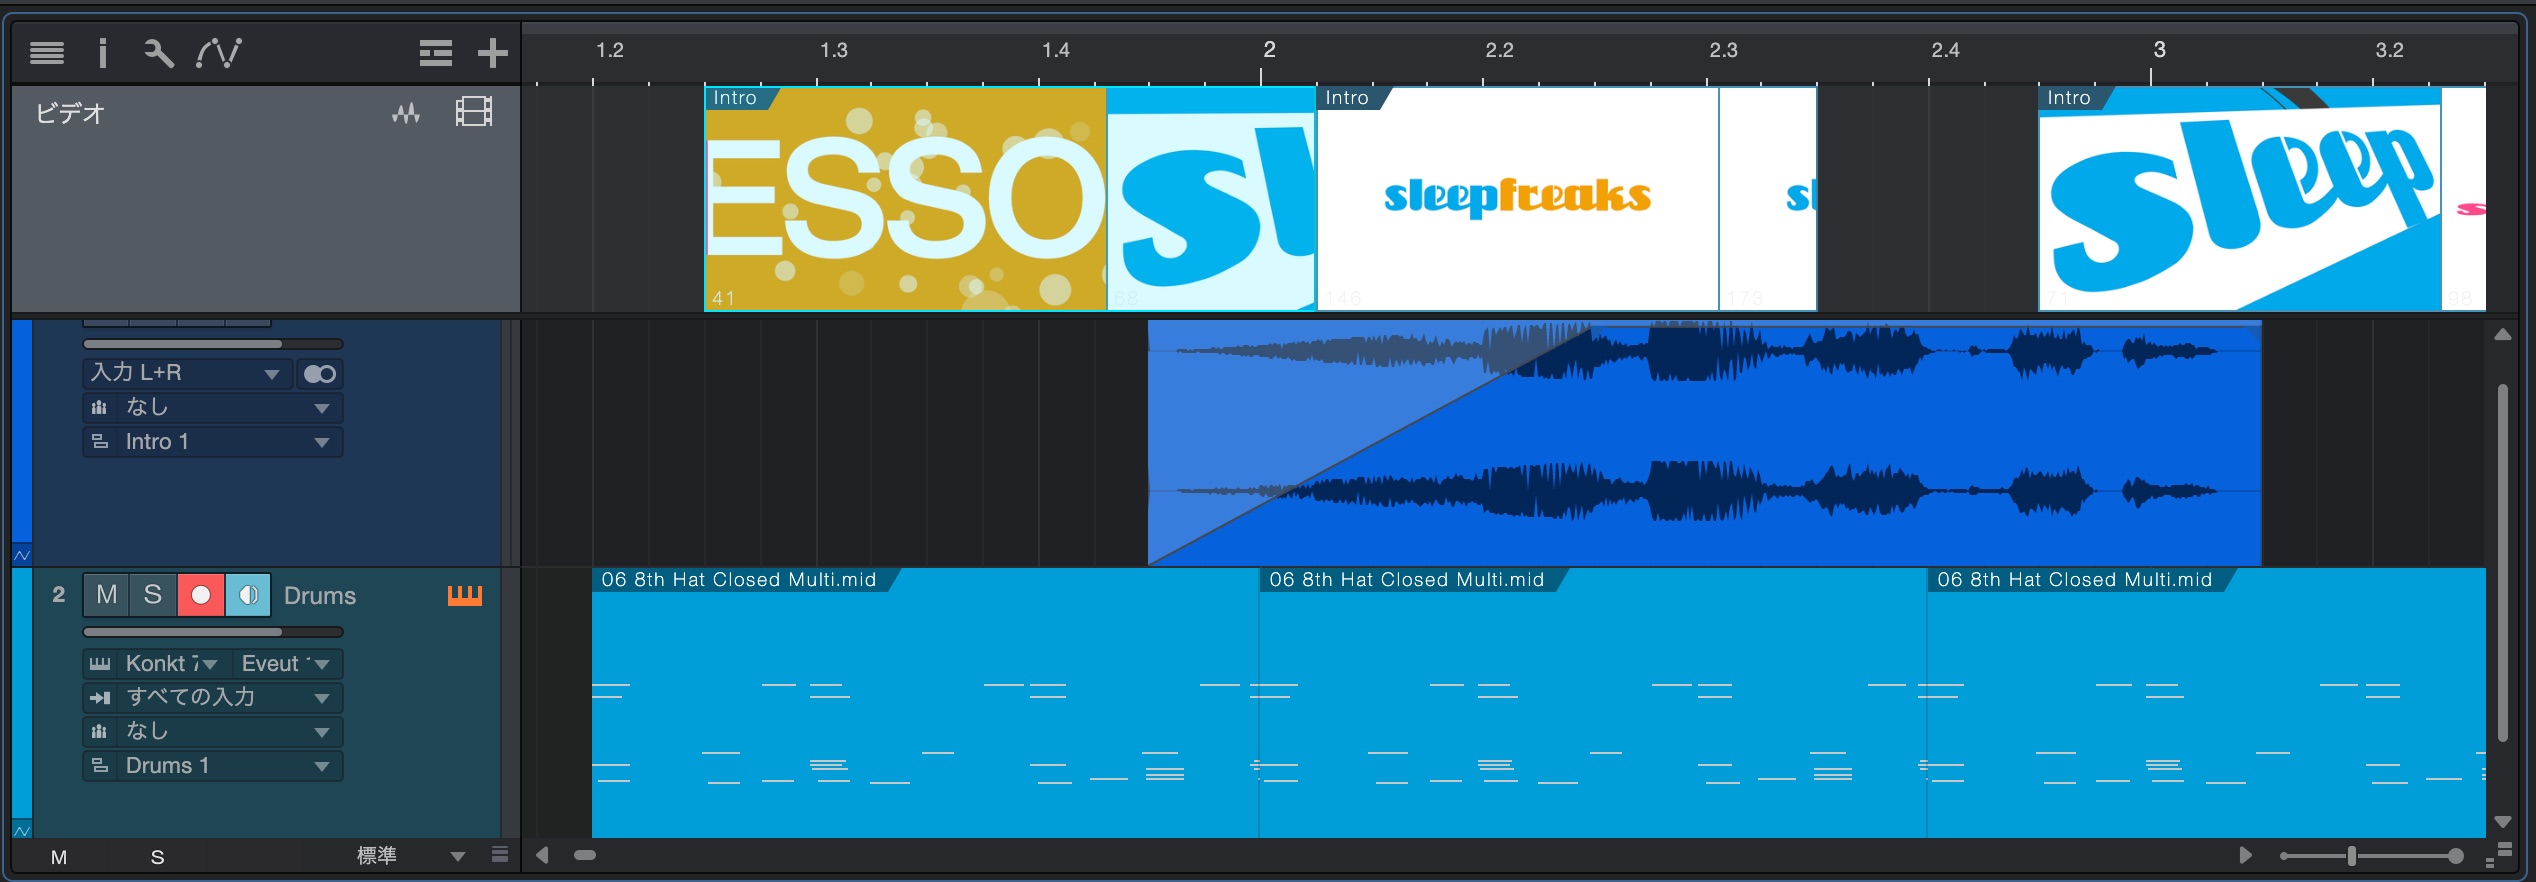Click the wrench options icon
Image resolution: width=2536 pixels, height=882 pixels.
[x=158, y=53]
